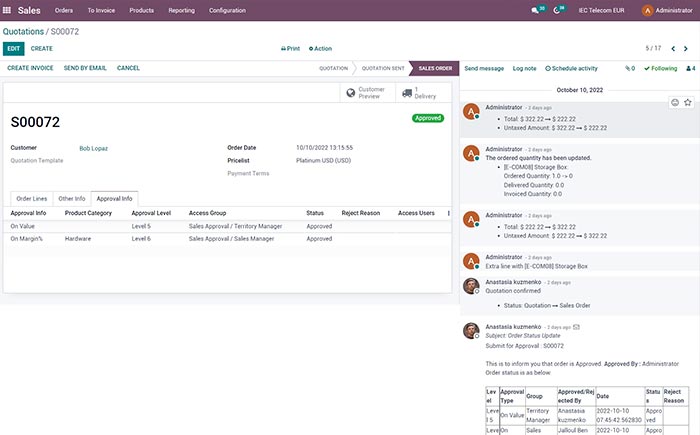Go back to Quotations breadcrumb
The width and height of the screenshot is (700, 435).
click(x=23, y=31)
